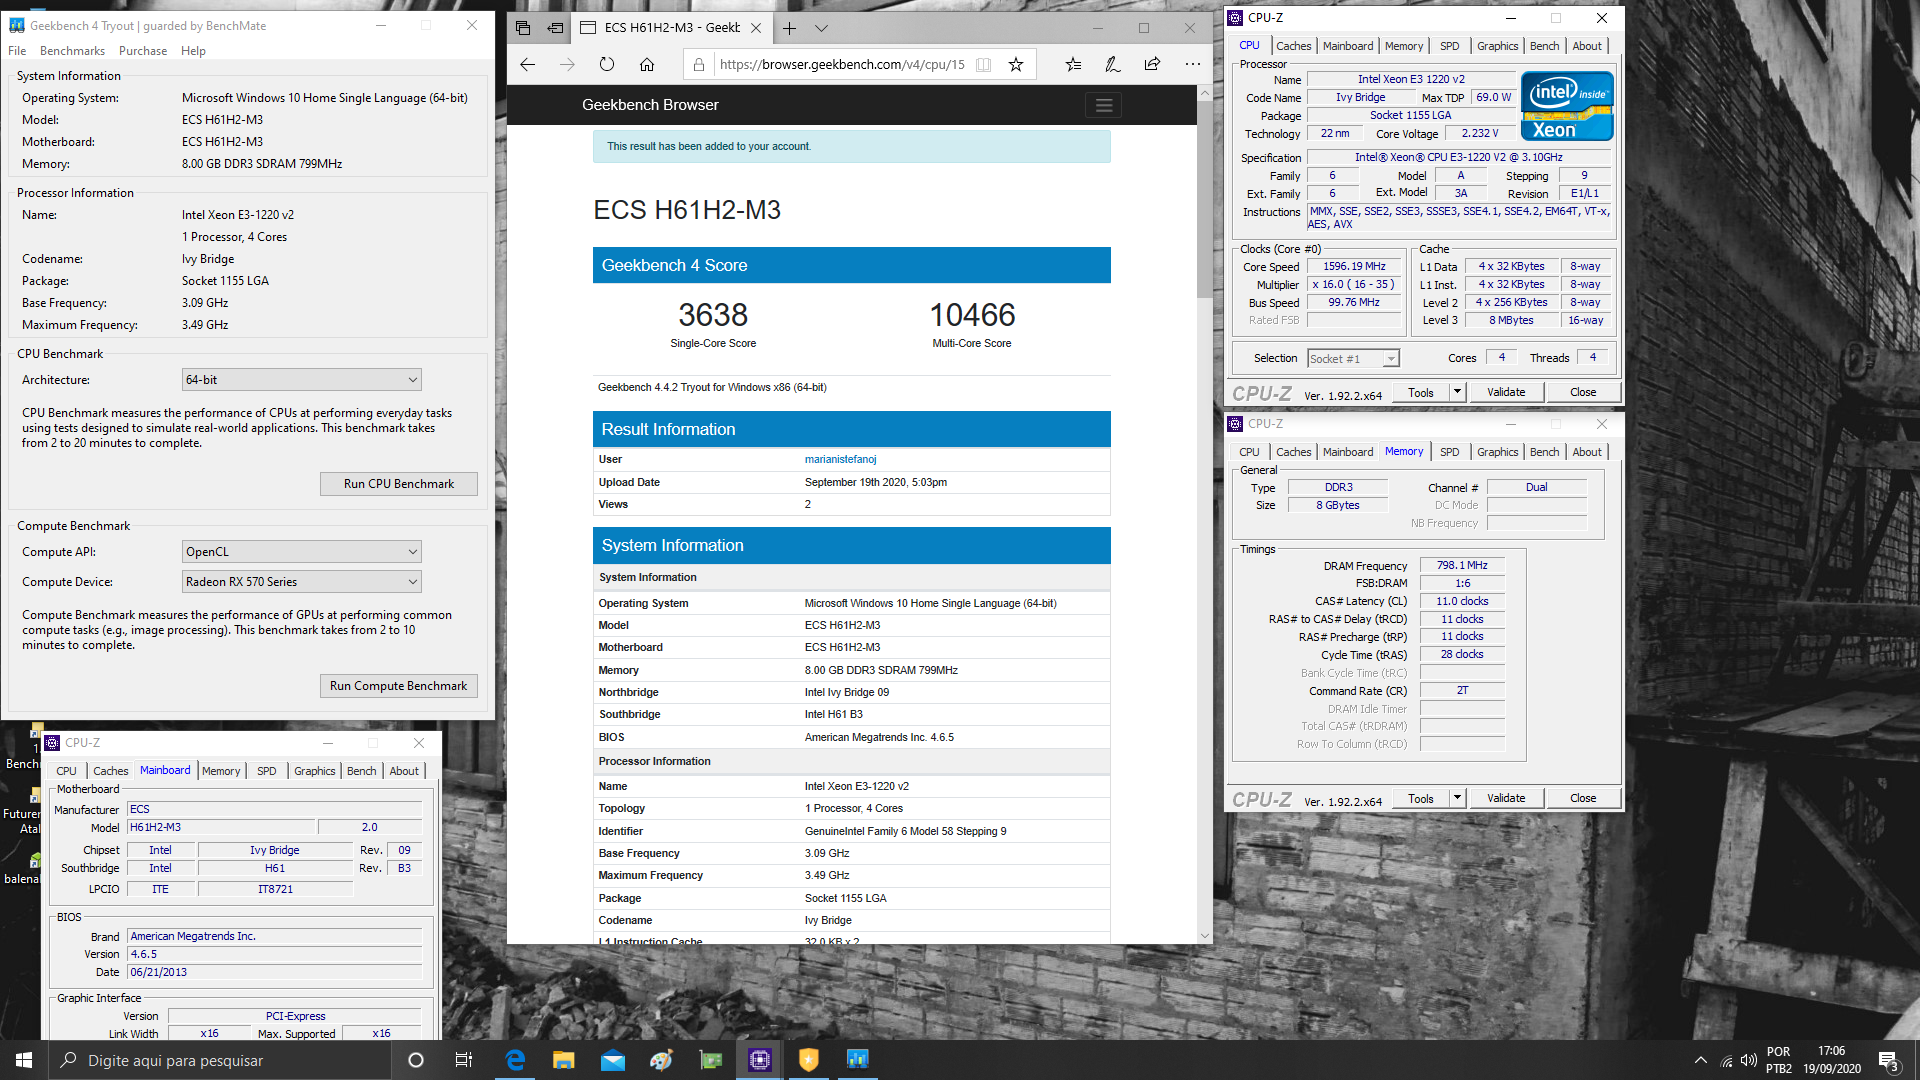Switch to Geekbench via taskbar icon
1920x1080 pixels.
click(x=858, y=1060)
